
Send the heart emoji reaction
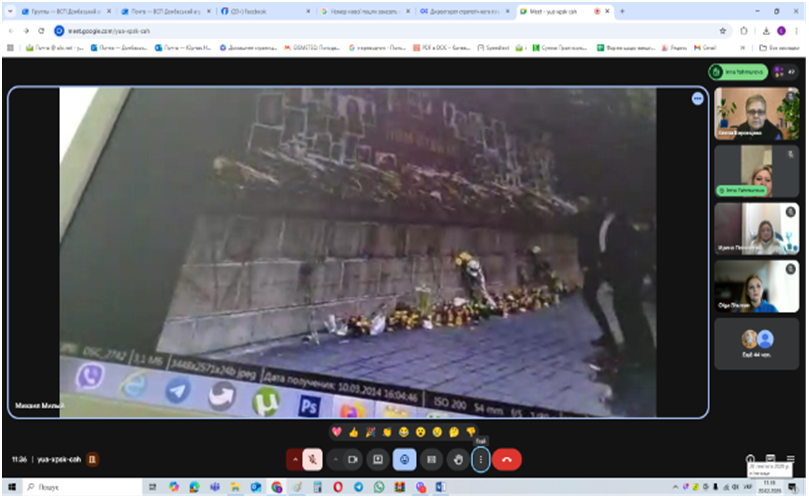pyautogui.click(x=337, y=432)
